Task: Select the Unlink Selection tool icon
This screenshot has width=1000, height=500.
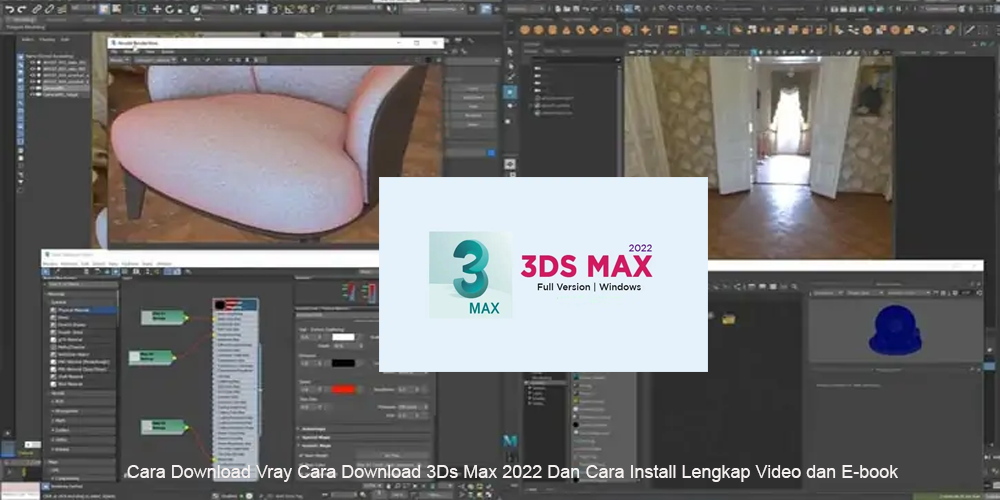Action: click(x=48, y=10)
